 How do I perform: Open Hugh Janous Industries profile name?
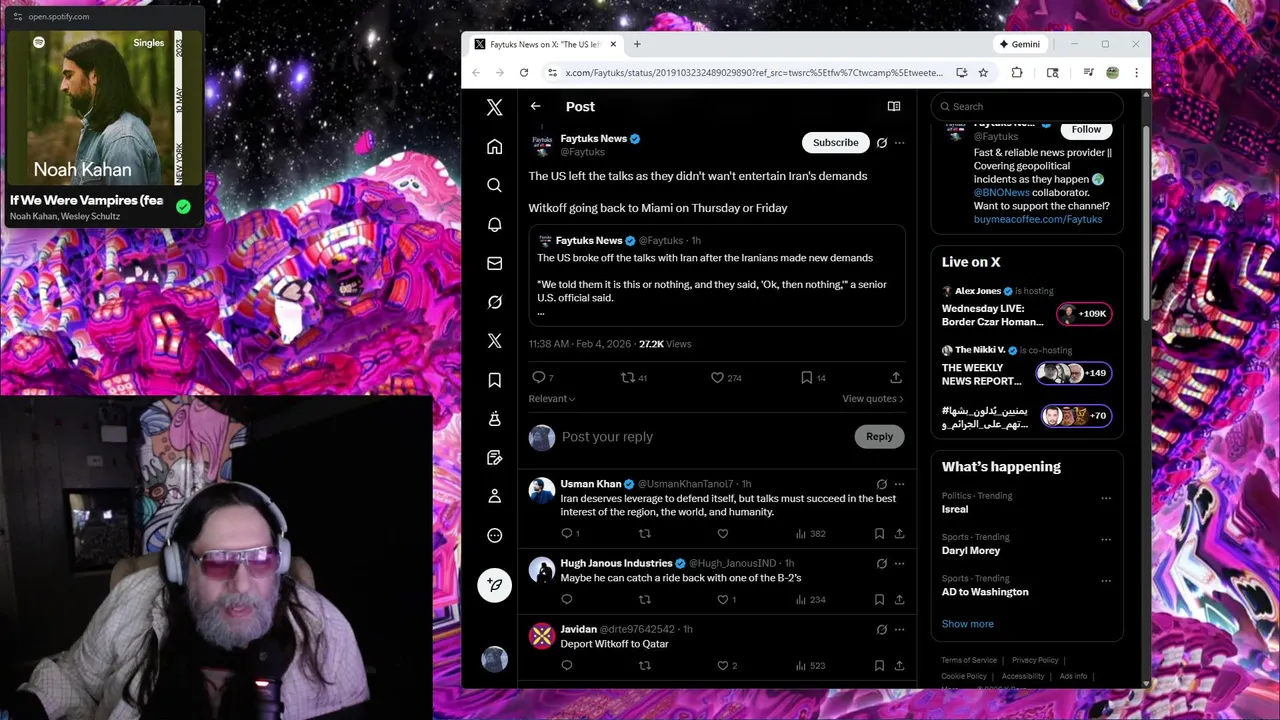coord(616,563)
